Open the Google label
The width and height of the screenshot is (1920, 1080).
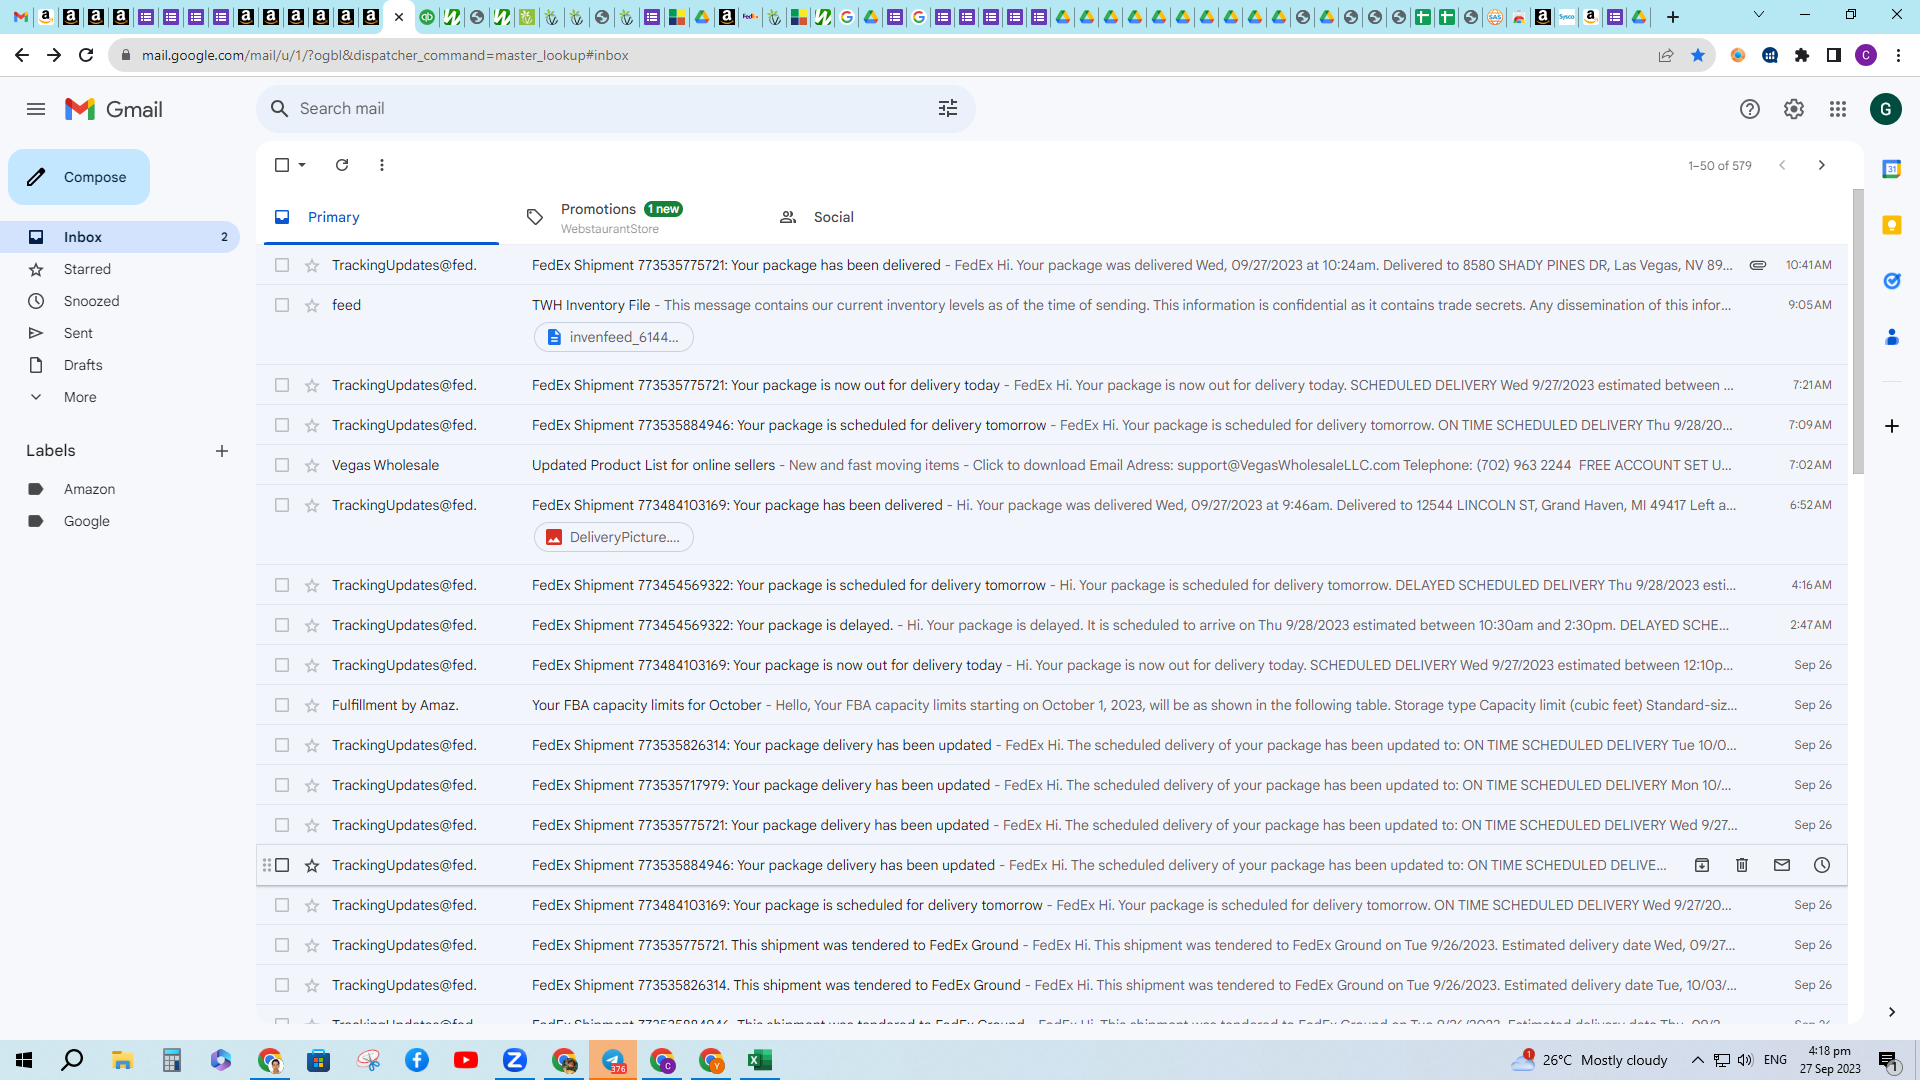tap(86, 521)
